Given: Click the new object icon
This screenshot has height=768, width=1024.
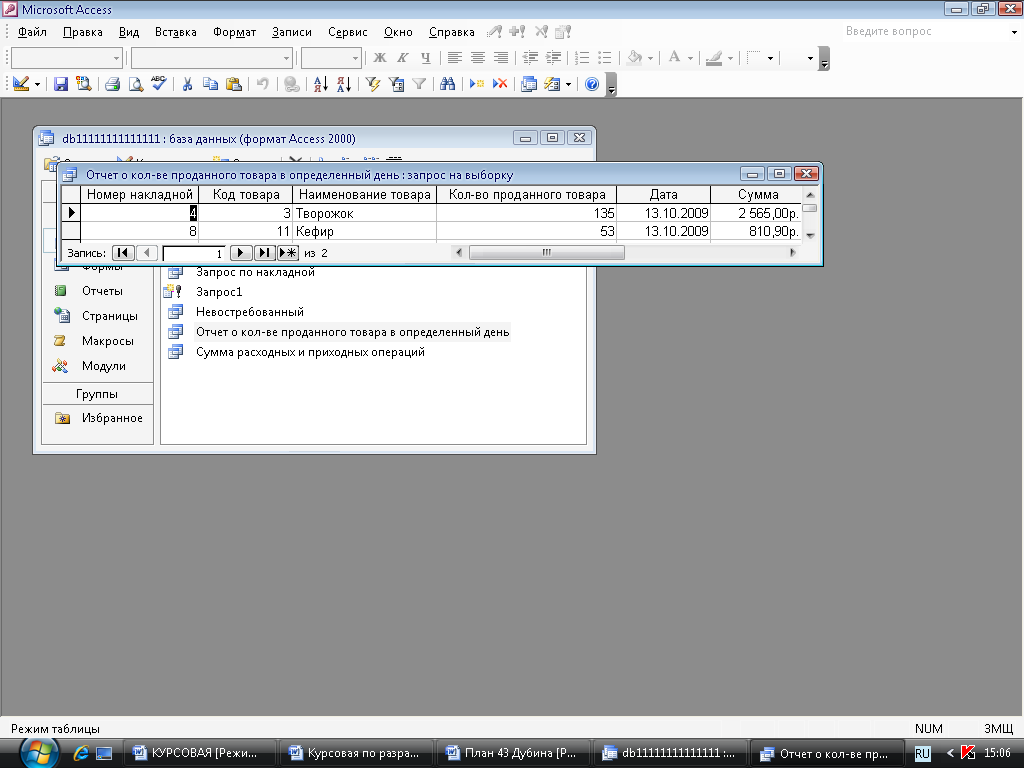Looking at the screenshot, I should (x=552, y=84).
